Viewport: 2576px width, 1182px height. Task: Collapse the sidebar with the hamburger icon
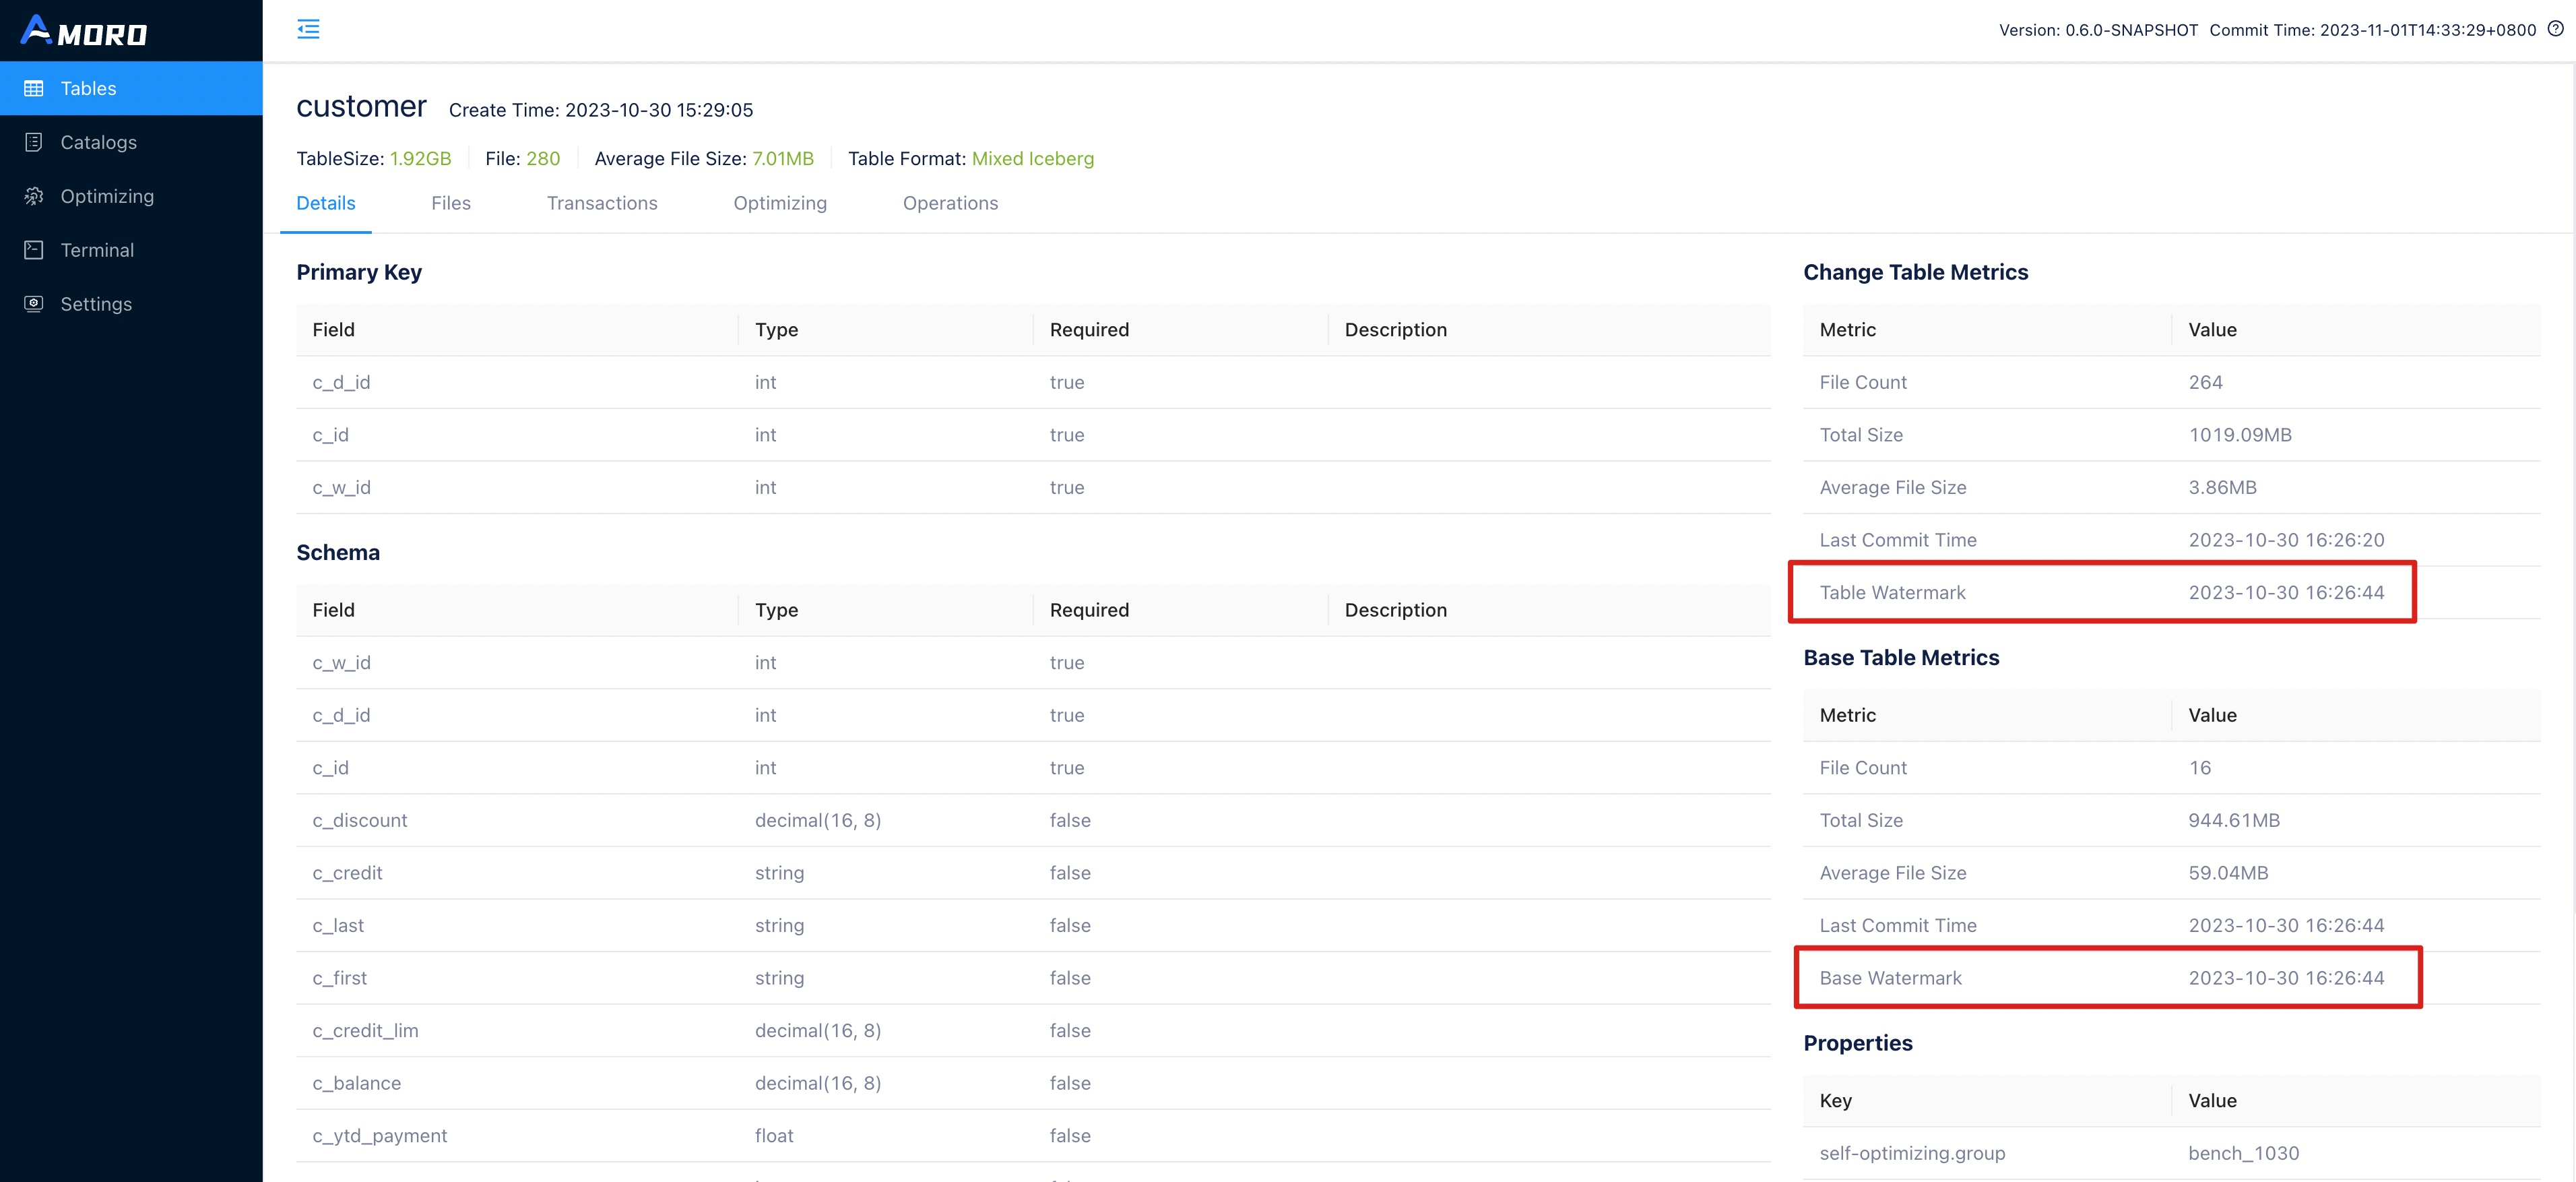[x=308, y=29]
